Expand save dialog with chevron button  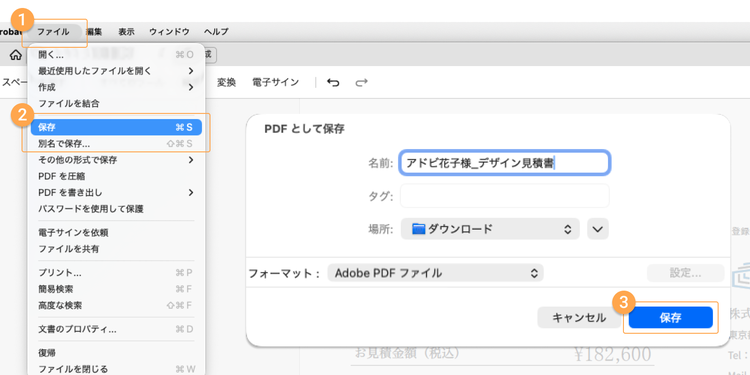tap(597, 229)
